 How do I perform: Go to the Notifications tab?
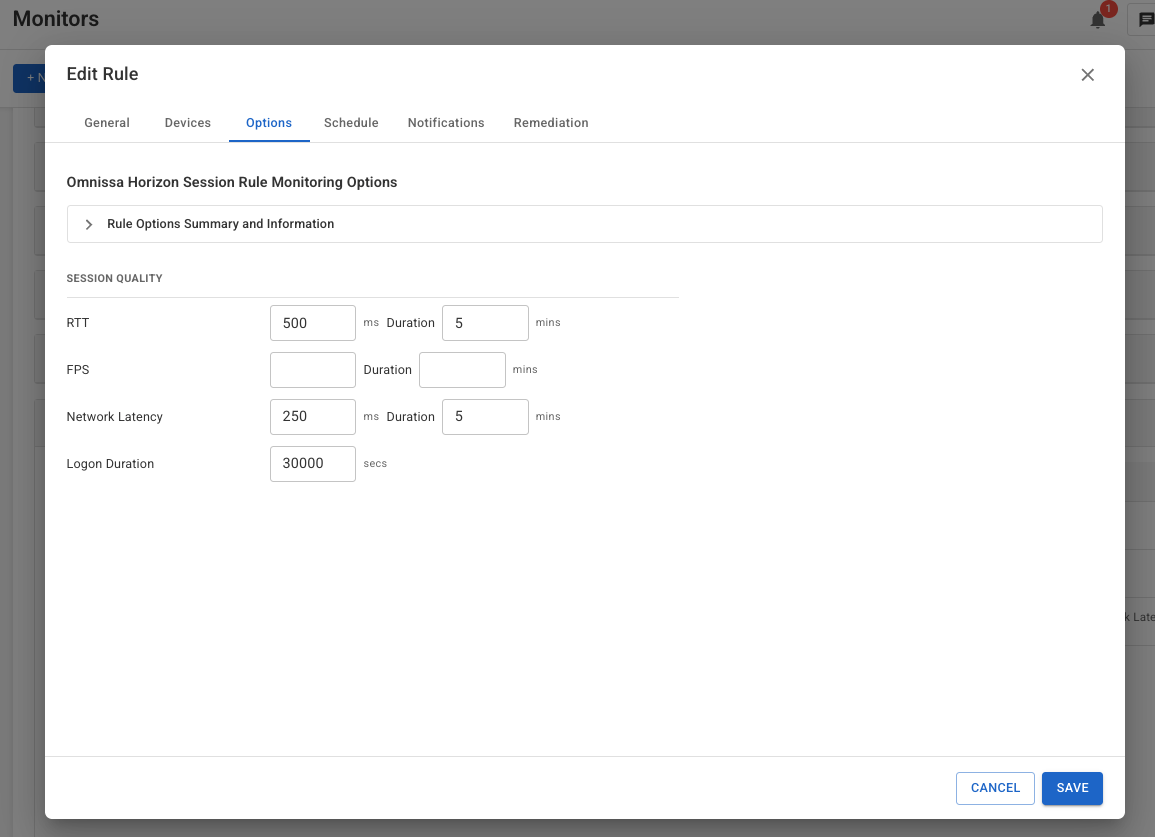(x=446, y=123)
